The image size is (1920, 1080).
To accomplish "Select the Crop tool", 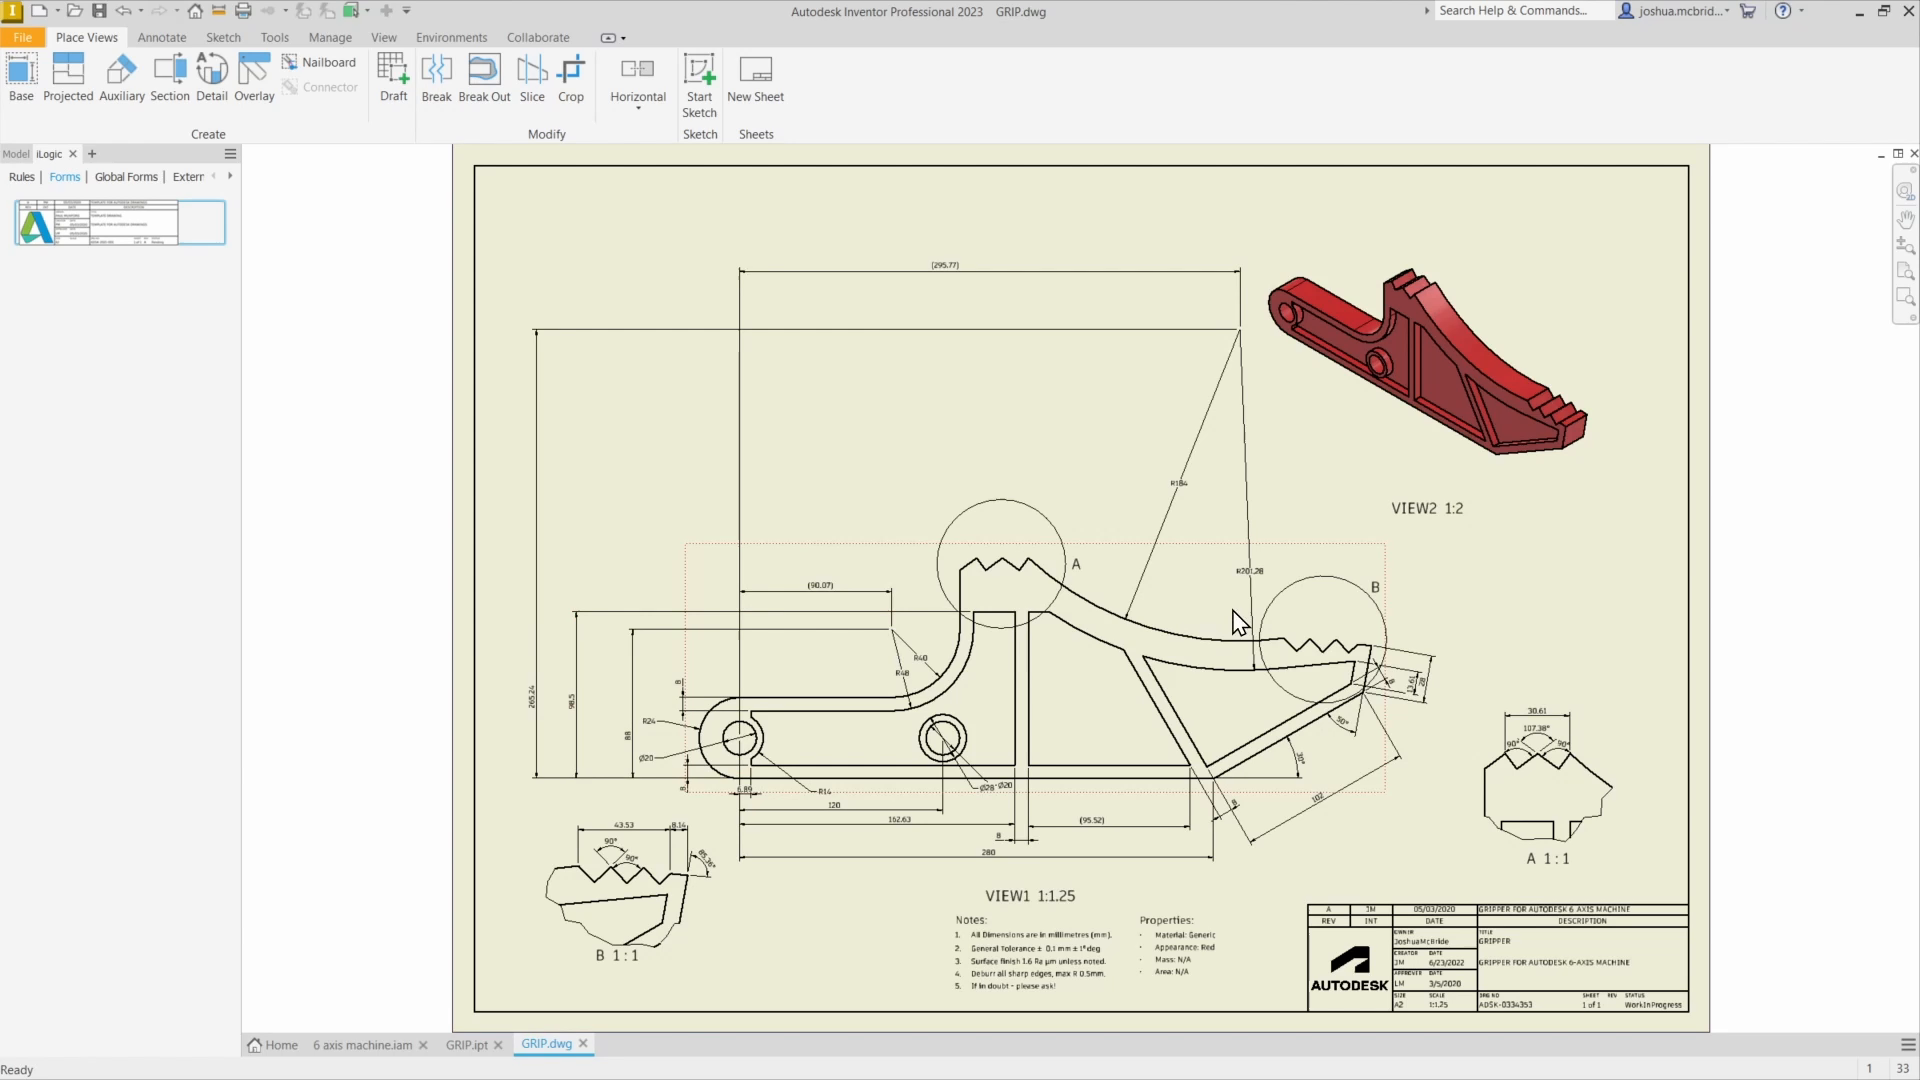I will tap(570, 75).
